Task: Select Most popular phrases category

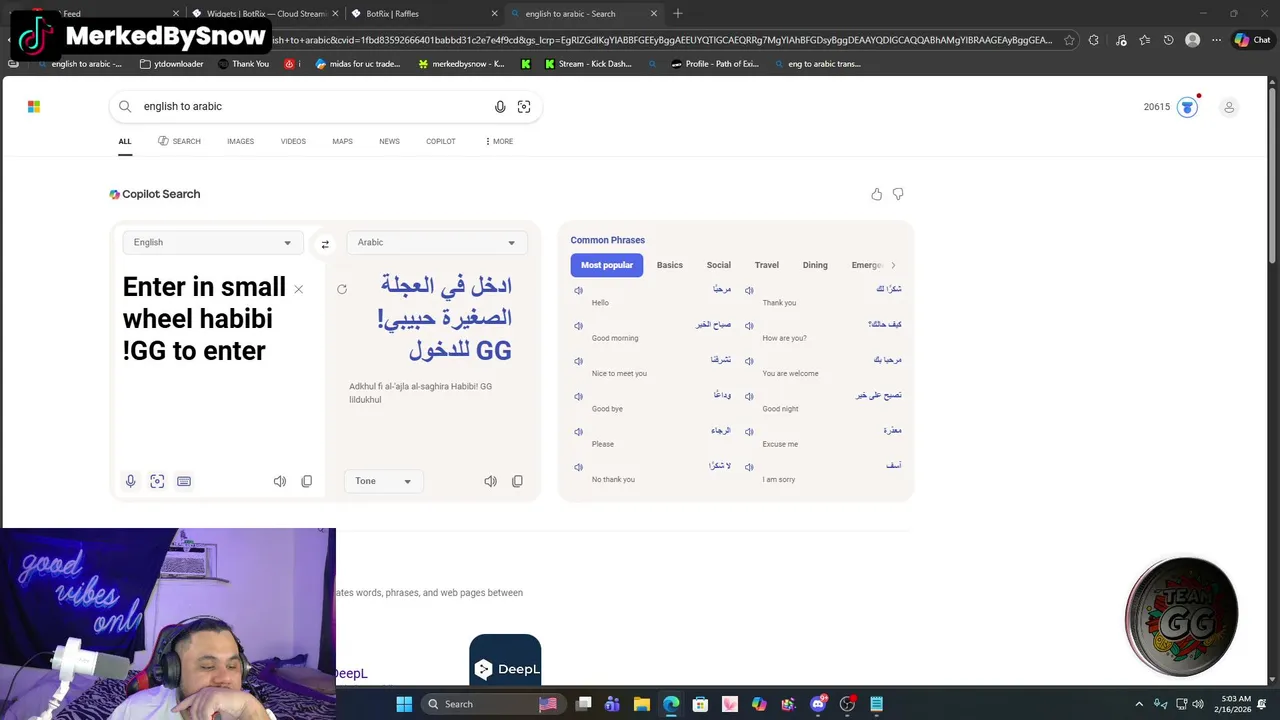Action: click(x=607, y=265)
